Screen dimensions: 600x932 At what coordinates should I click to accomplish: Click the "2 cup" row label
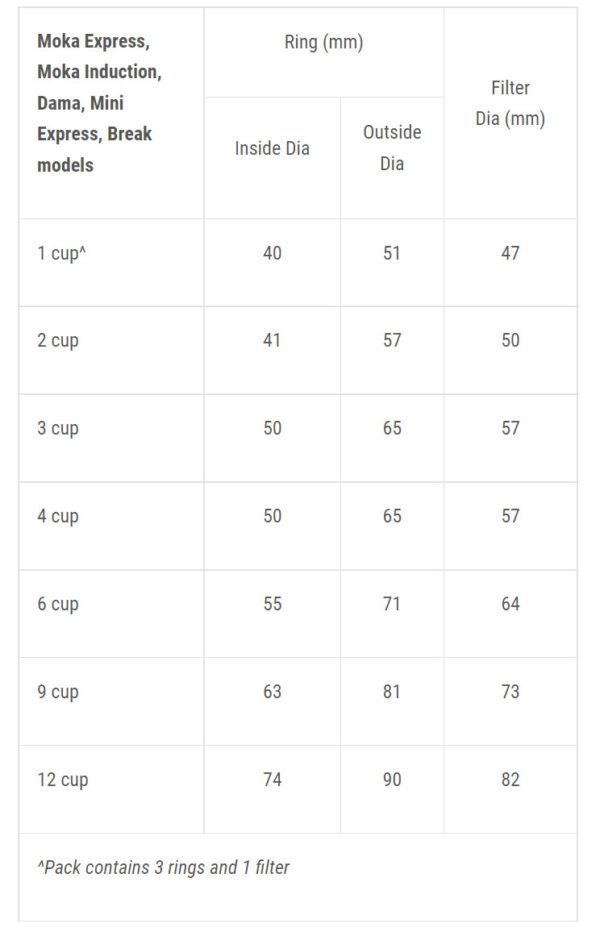[x=58, y=341]
